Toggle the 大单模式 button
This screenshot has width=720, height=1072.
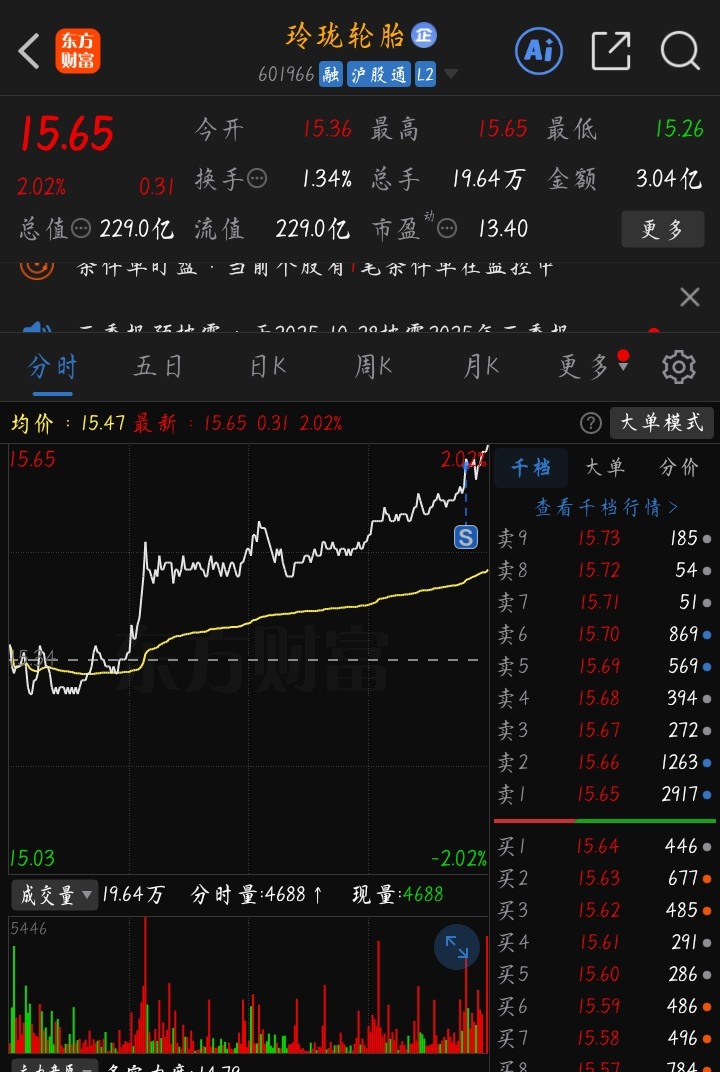662,423
